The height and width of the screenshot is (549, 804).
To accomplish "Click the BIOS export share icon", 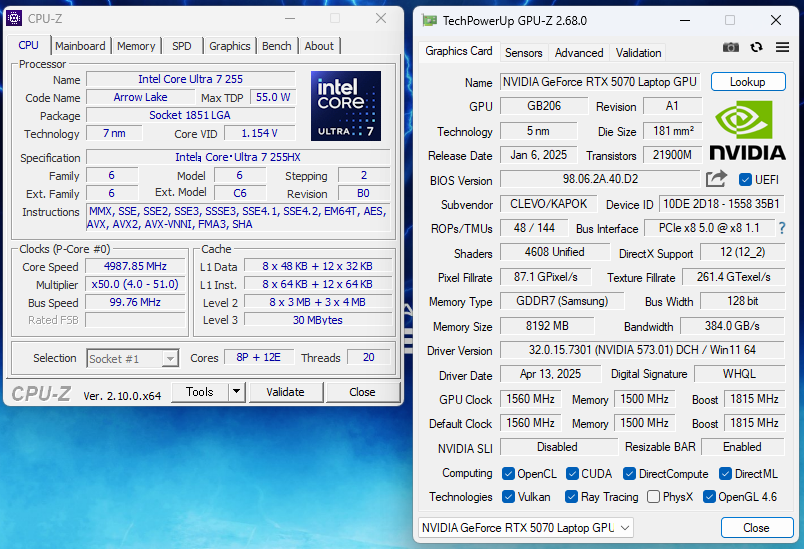I will 716,179.
